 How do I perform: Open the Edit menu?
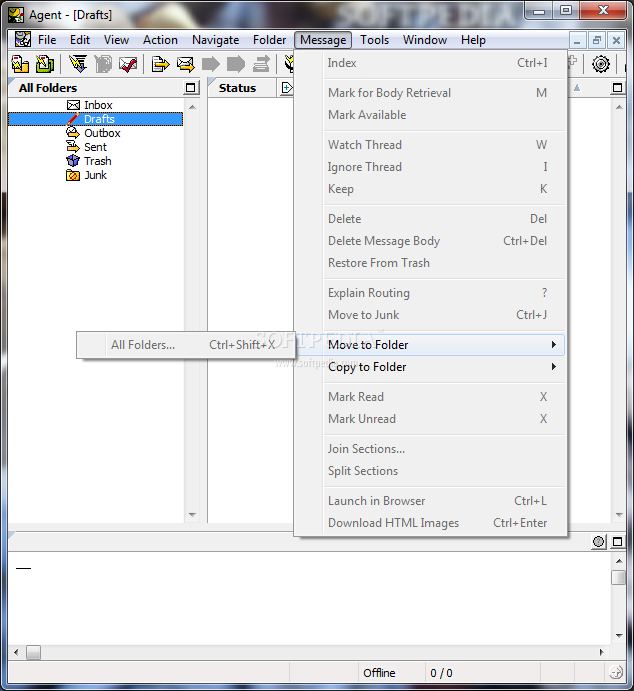pos(80,40)
